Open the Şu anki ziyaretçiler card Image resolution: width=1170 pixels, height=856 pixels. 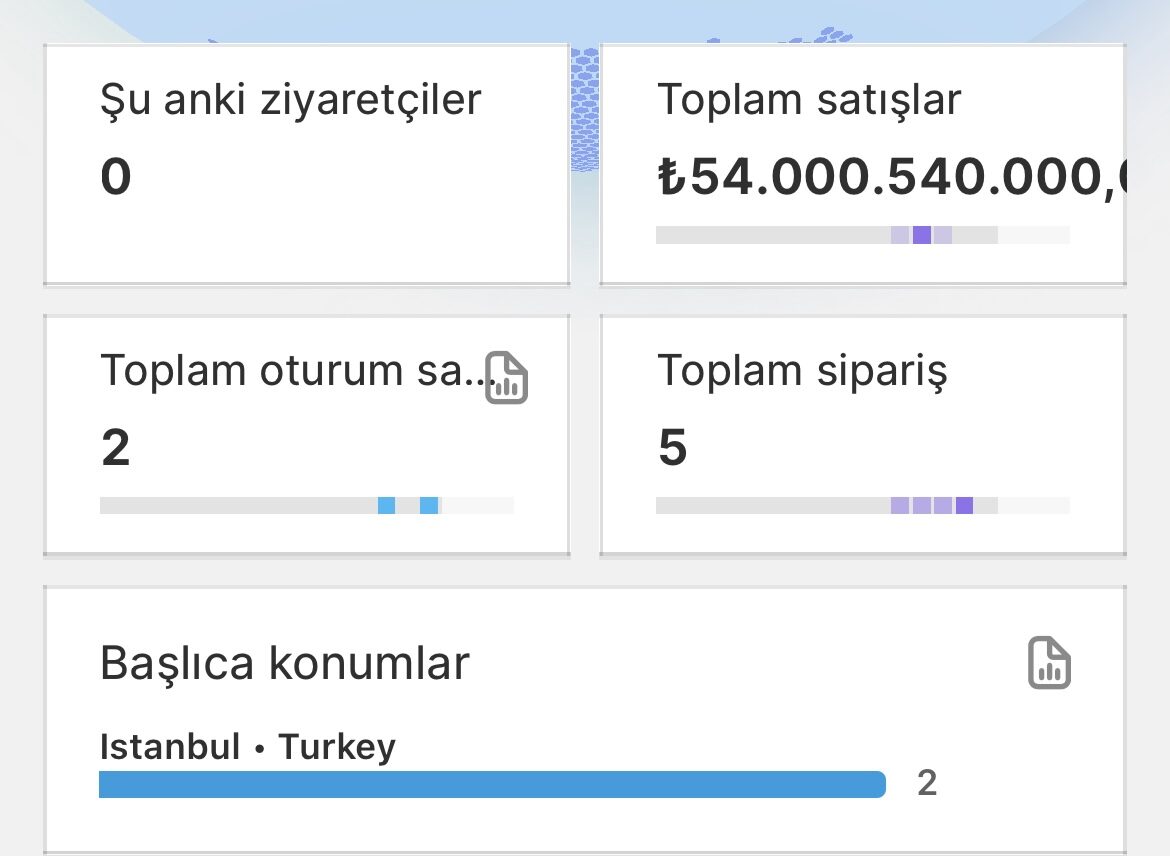307,164
